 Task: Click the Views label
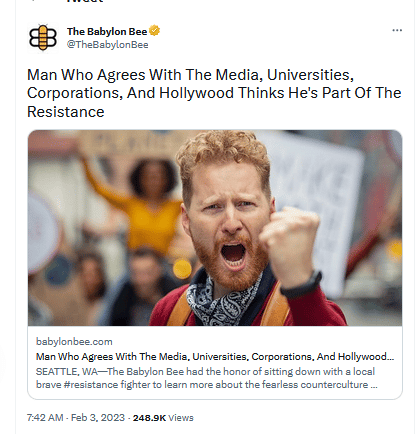point(181,418)
